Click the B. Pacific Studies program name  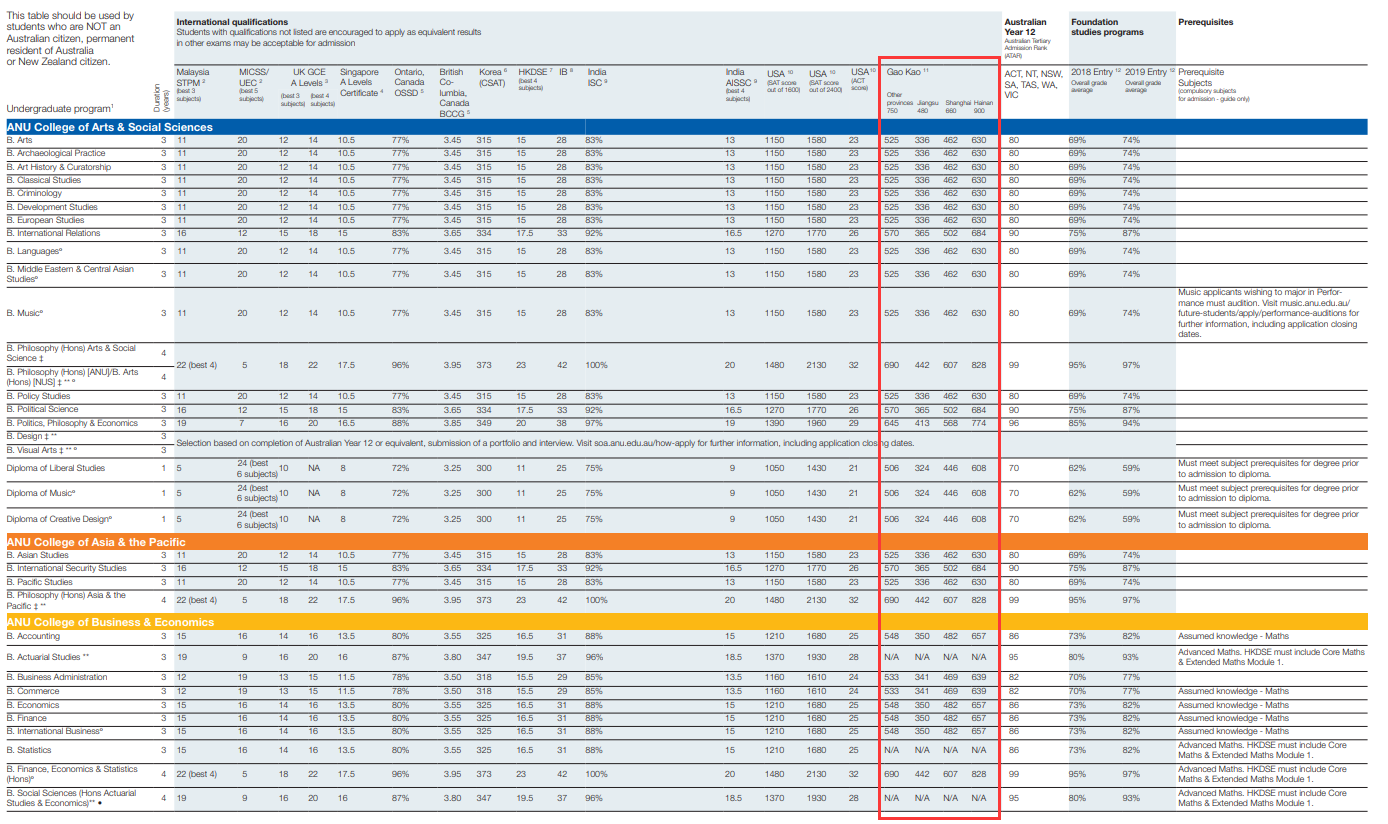[x=39, y=581]
